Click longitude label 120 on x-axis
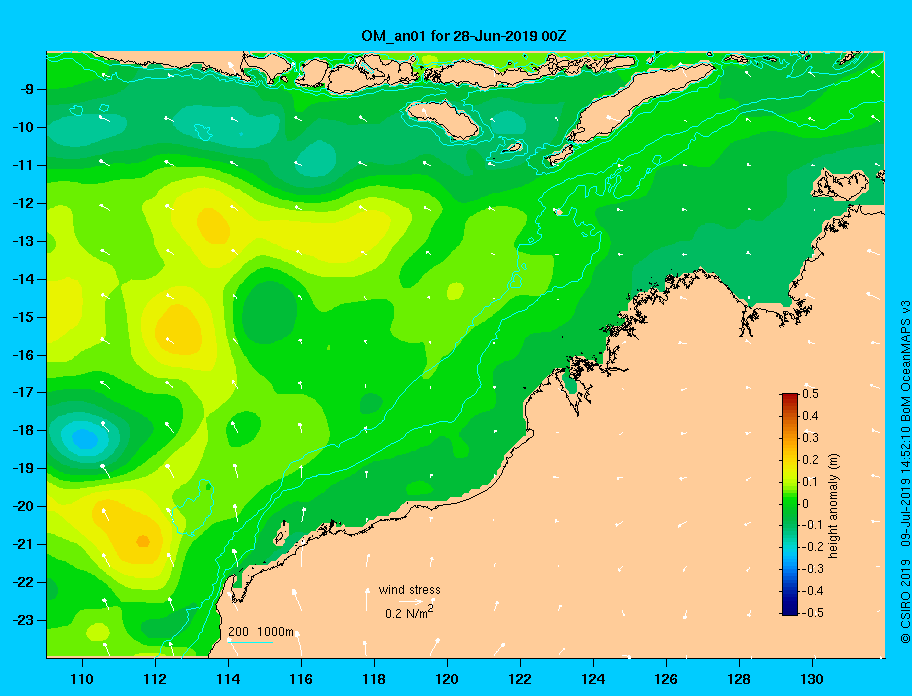This screenshot has width=912, height=696. [x=447, y=679]
